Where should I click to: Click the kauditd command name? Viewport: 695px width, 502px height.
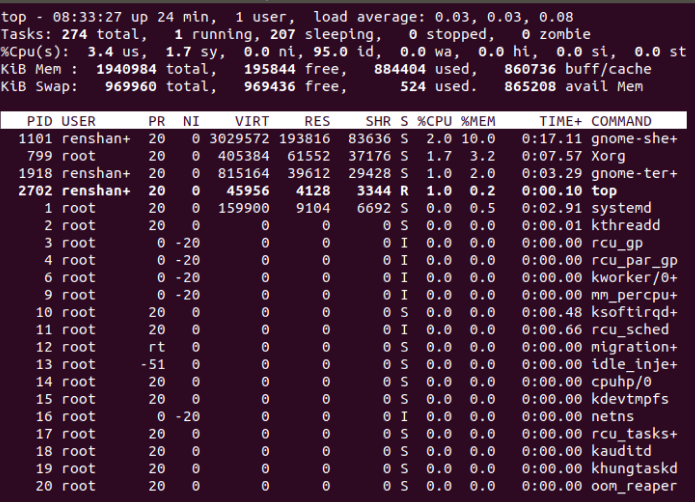621,451
